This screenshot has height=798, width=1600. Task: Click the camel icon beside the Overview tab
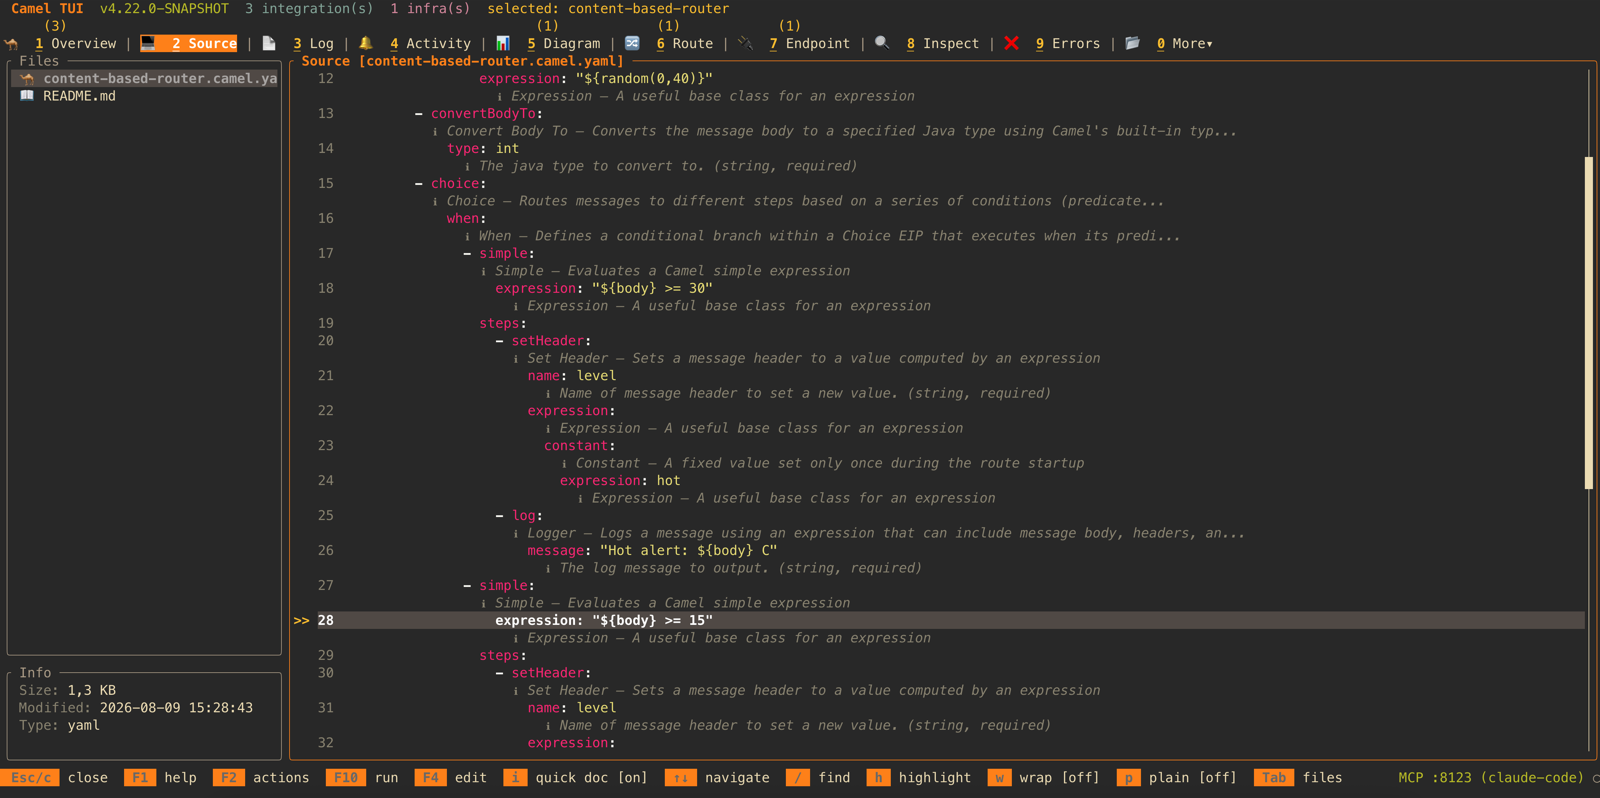(12, 44)
